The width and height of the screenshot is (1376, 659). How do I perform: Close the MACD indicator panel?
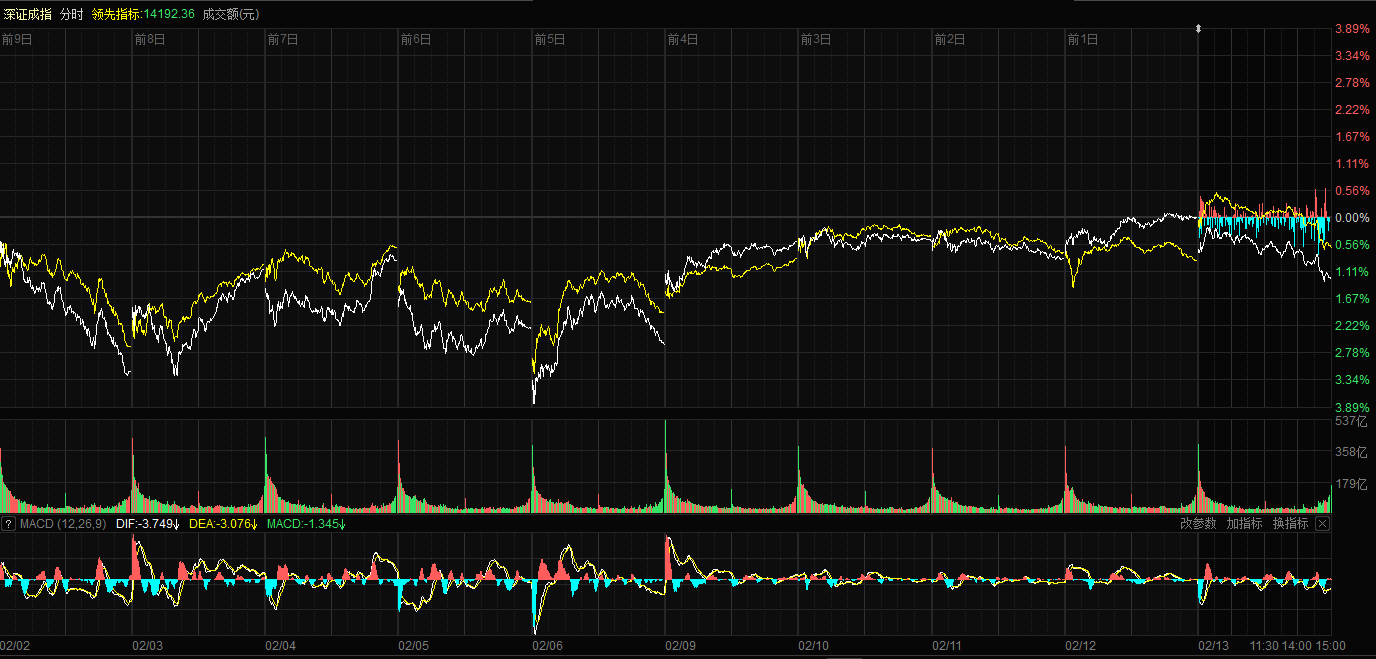pos(1322,524)
